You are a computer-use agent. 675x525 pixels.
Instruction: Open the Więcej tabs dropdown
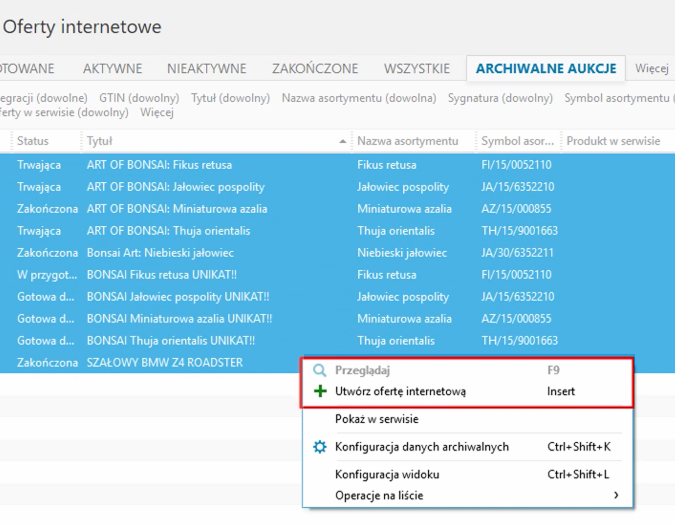pos(651,69)
